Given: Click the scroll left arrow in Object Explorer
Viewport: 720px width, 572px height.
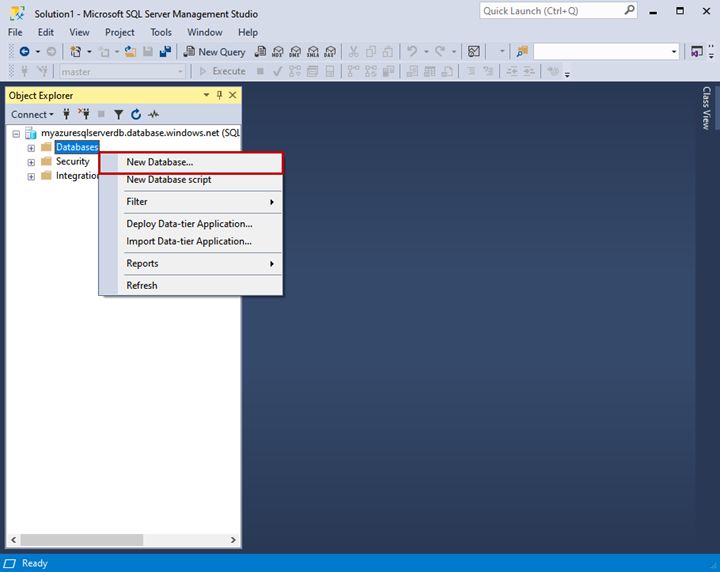Looking at the screenshot, I should coord(13,540).
